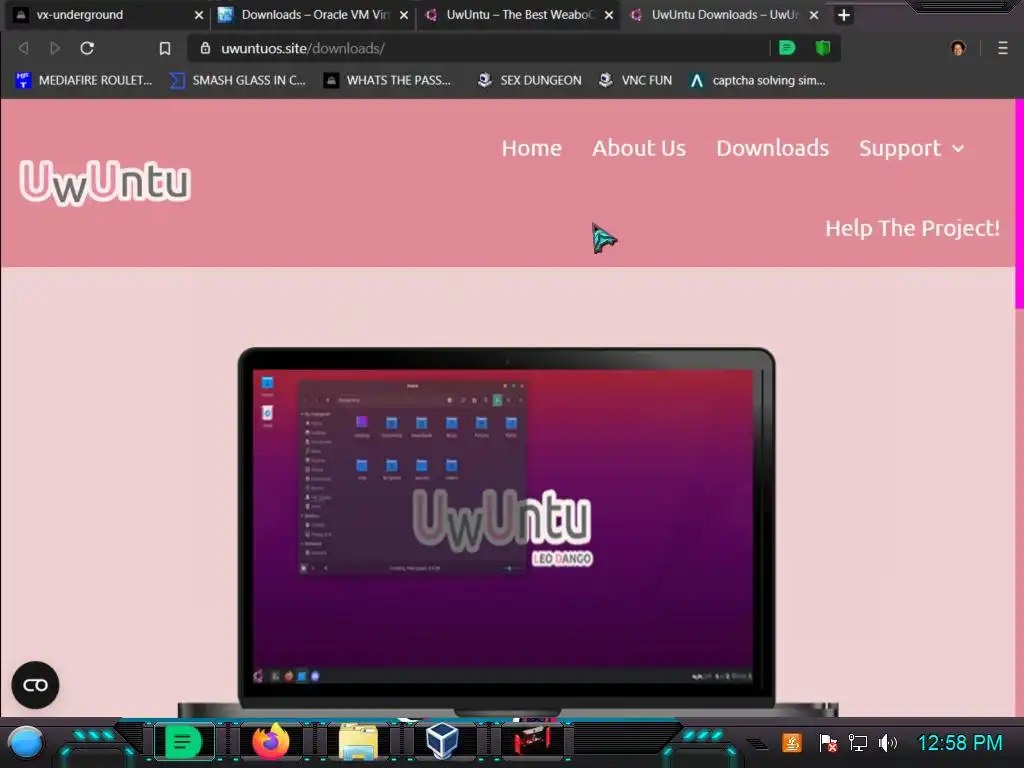The width and height of the screenshot is (1024, 768).
Task: Open the network tray icon
Action: 857,743
